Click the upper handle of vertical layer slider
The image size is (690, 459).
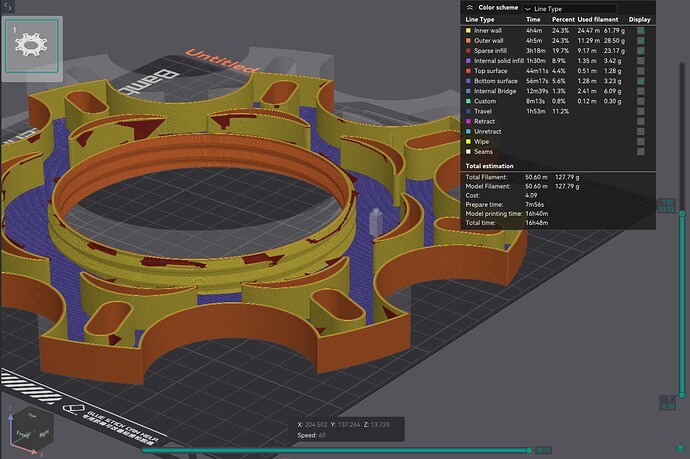(x=682, y=213)
